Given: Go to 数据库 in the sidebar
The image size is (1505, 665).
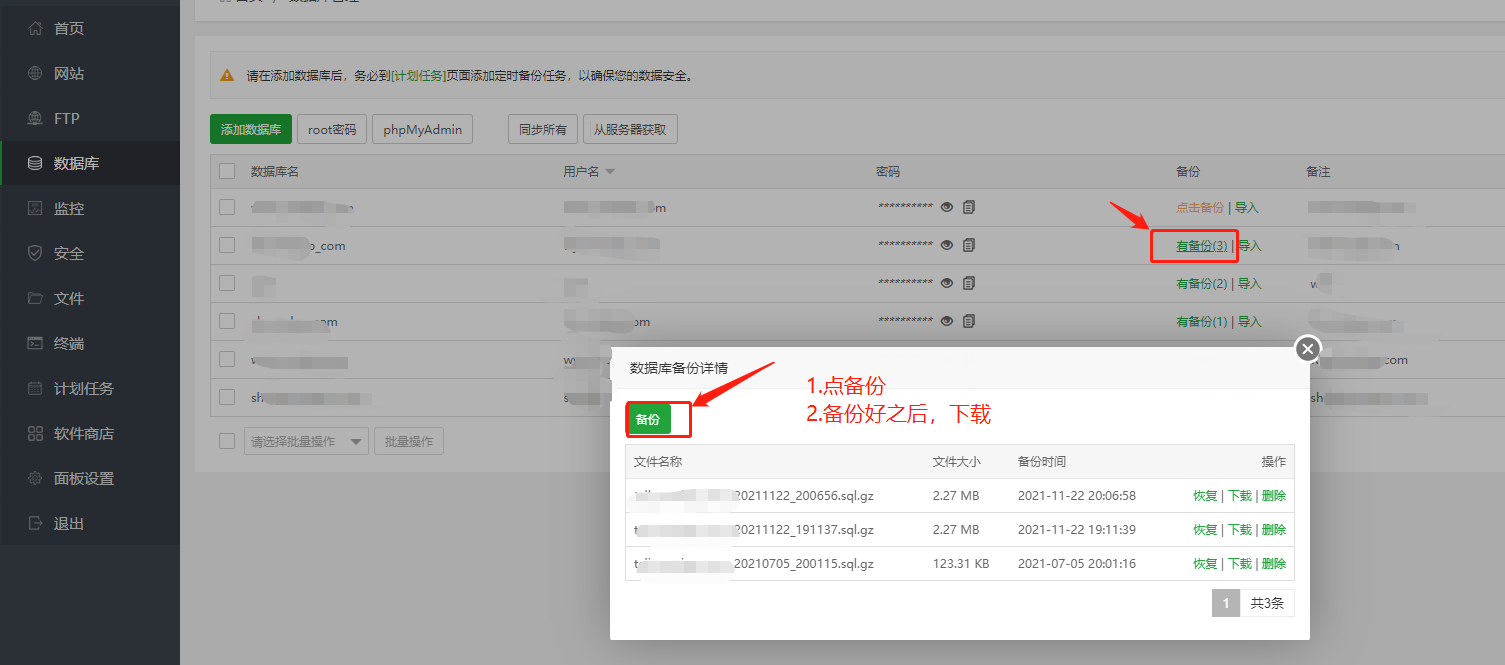Looking at the screenshot, I should pyautogui.click(x=90, y=163).
